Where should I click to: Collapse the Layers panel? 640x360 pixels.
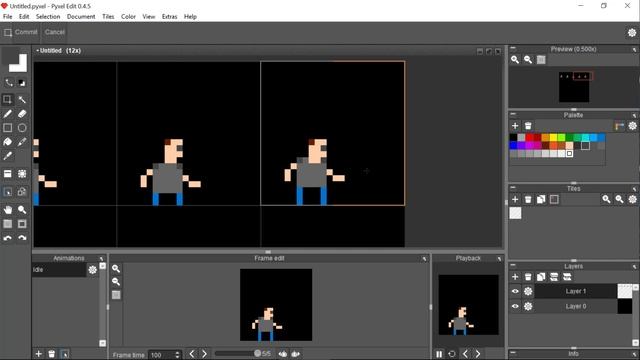pyautogui.click(x=513, y=265)
